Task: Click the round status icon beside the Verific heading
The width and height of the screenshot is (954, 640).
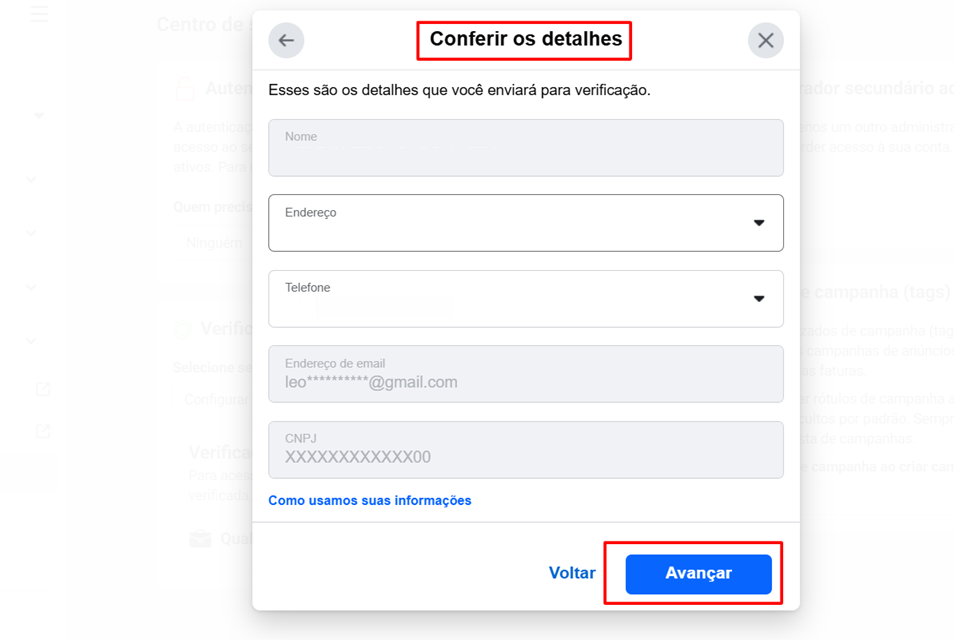Action: (183, 329)
